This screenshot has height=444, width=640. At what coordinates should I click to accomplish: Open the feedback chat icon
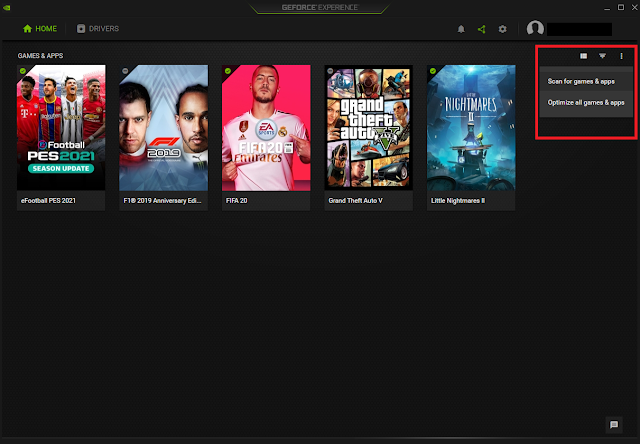click(614, 425)
